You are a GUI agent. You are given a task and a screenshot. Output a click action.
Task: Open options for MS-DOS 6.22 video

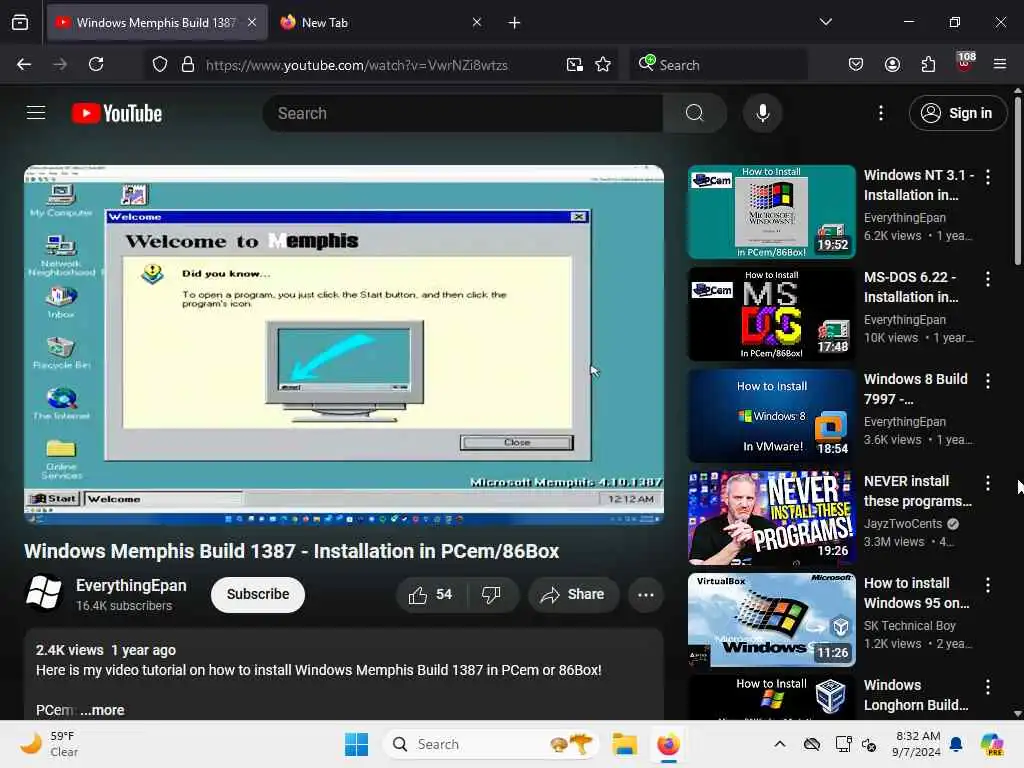[x=987, y=279]
